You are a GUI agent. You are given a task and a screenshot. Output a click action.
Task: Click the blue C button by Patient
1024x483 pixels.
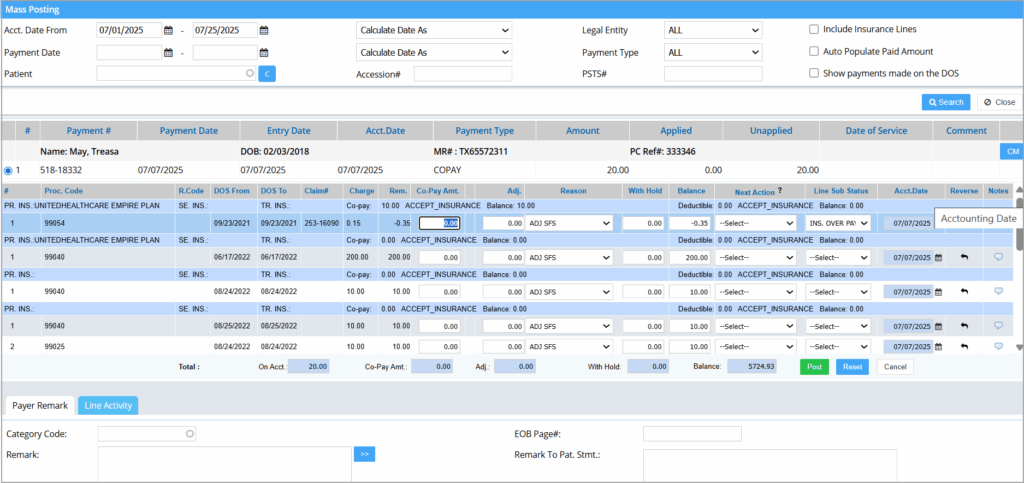pyautogui.click(x=267, y=74)
